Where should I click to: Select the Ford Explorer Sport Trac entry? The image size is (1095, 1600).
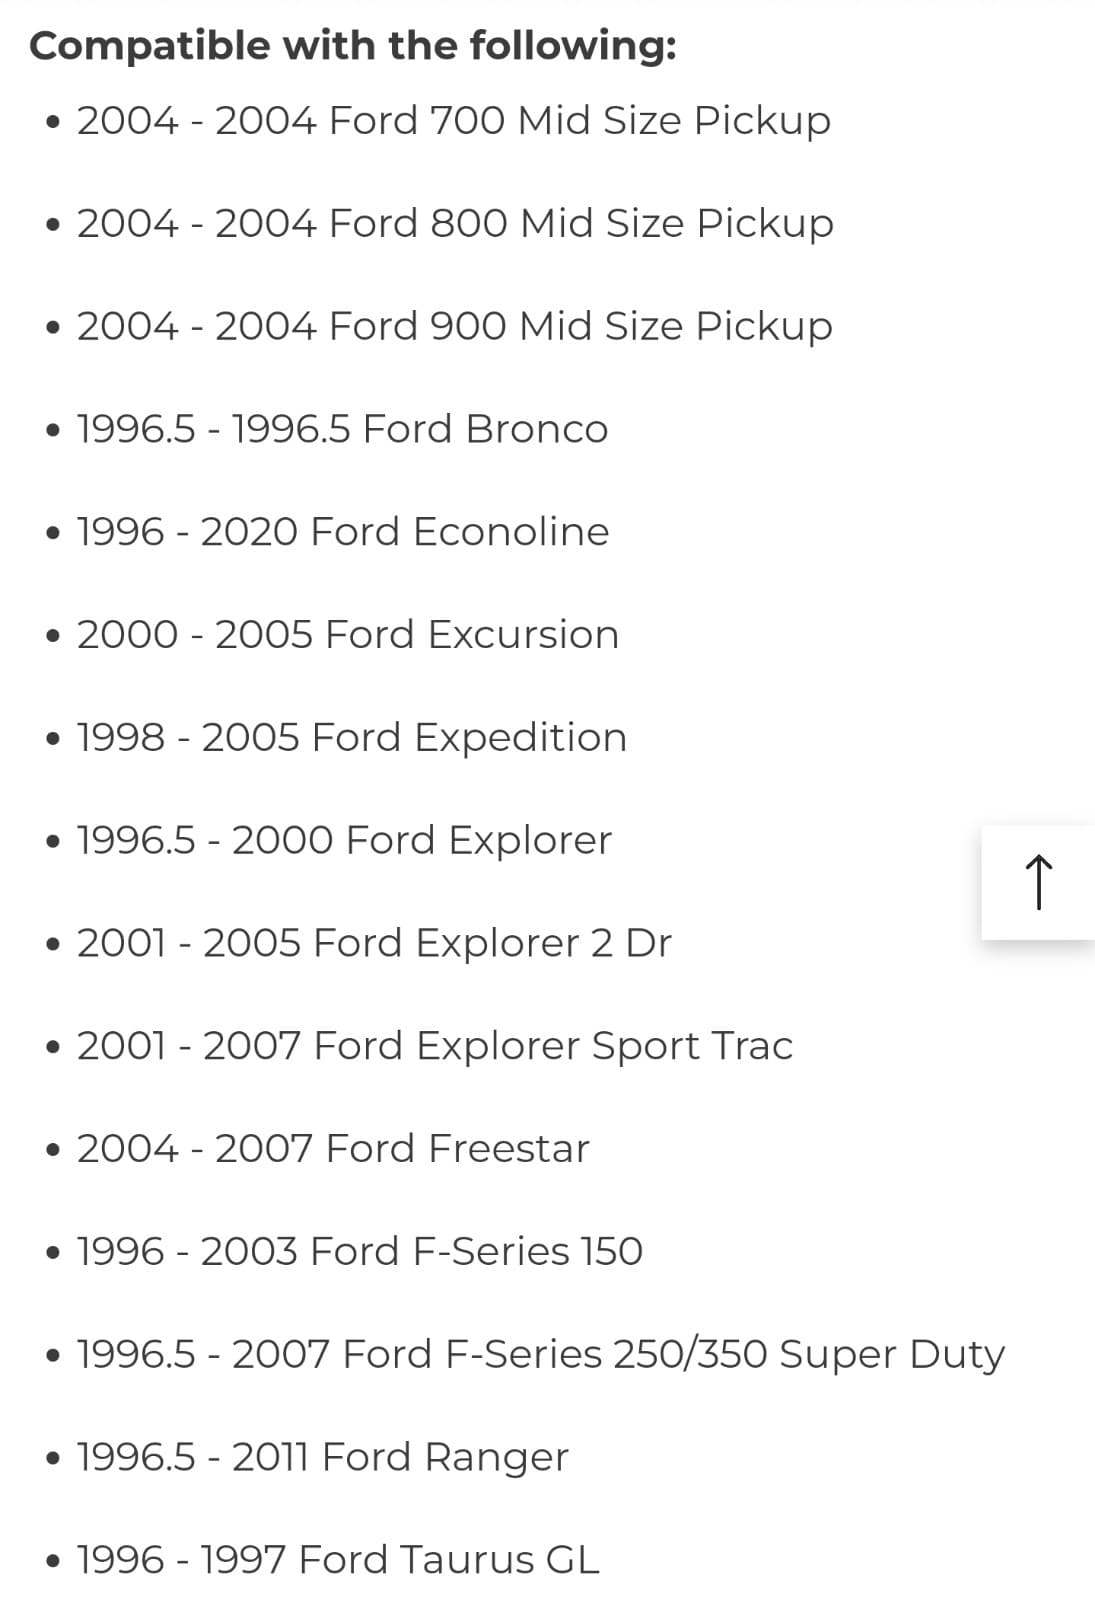pos(434,1046)
